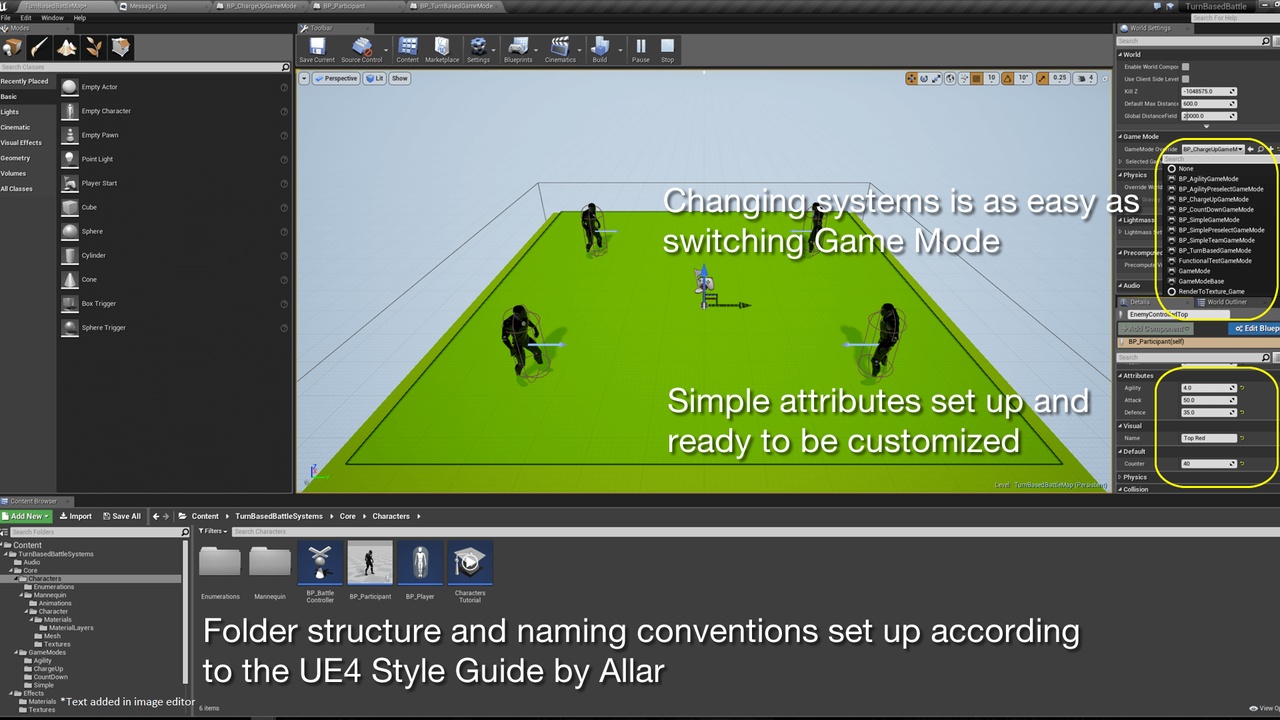1280x720 pixels.
Task: Open the Marketplace from the toolbar
Action: 442,47
